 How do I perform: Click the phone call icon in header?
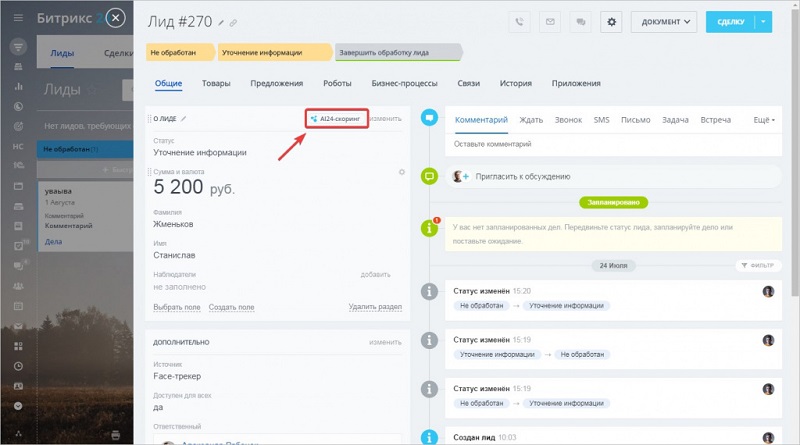coord(519,22)
